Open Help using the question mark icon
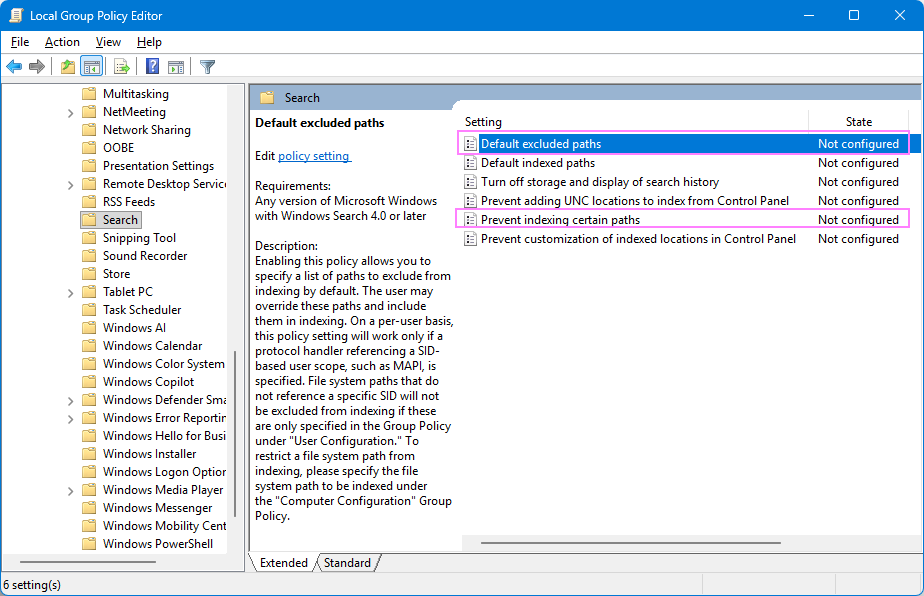This screenshot has width=924, height=596. click(150, 66)
